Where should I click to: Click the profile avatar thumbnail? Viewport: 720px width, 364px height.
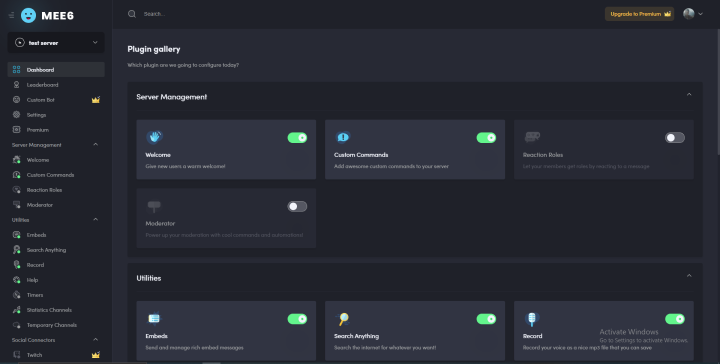pyautogui.click(x=688, y=14)
